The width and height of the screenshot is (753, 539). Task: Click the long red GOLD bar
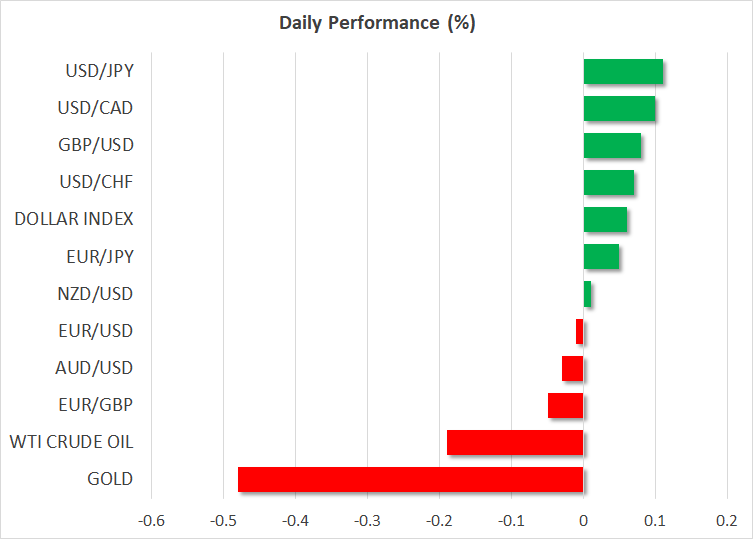coord(410,479)
